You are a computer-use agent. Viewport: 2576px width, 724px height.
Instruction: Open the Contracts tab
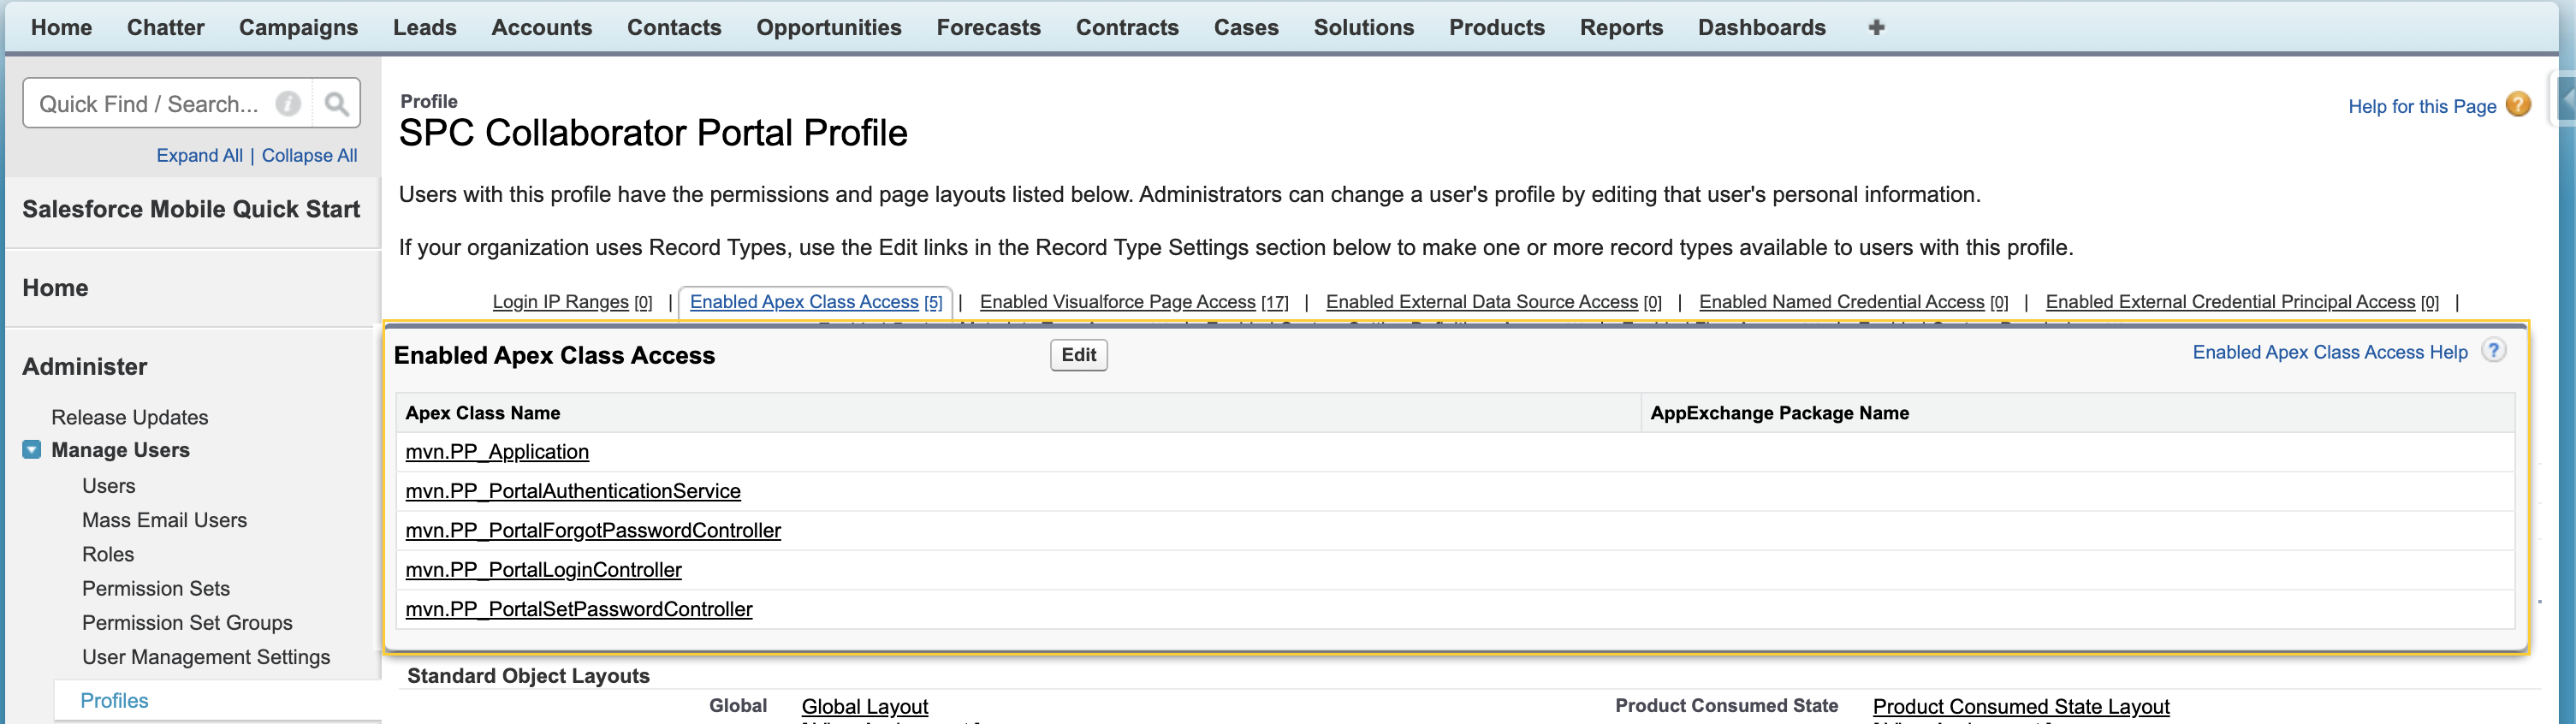[1127, 27]
